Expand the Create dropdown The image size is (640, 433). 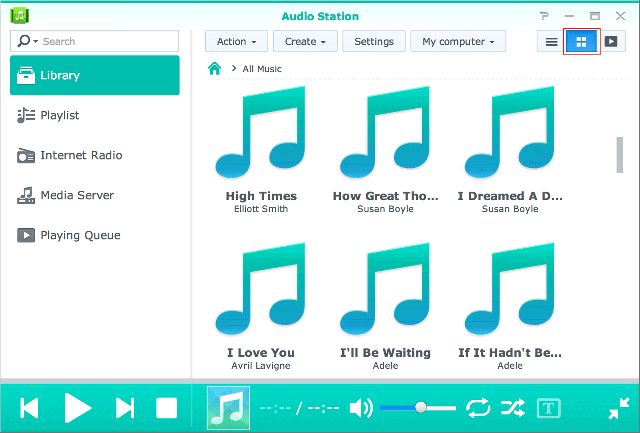305,41
